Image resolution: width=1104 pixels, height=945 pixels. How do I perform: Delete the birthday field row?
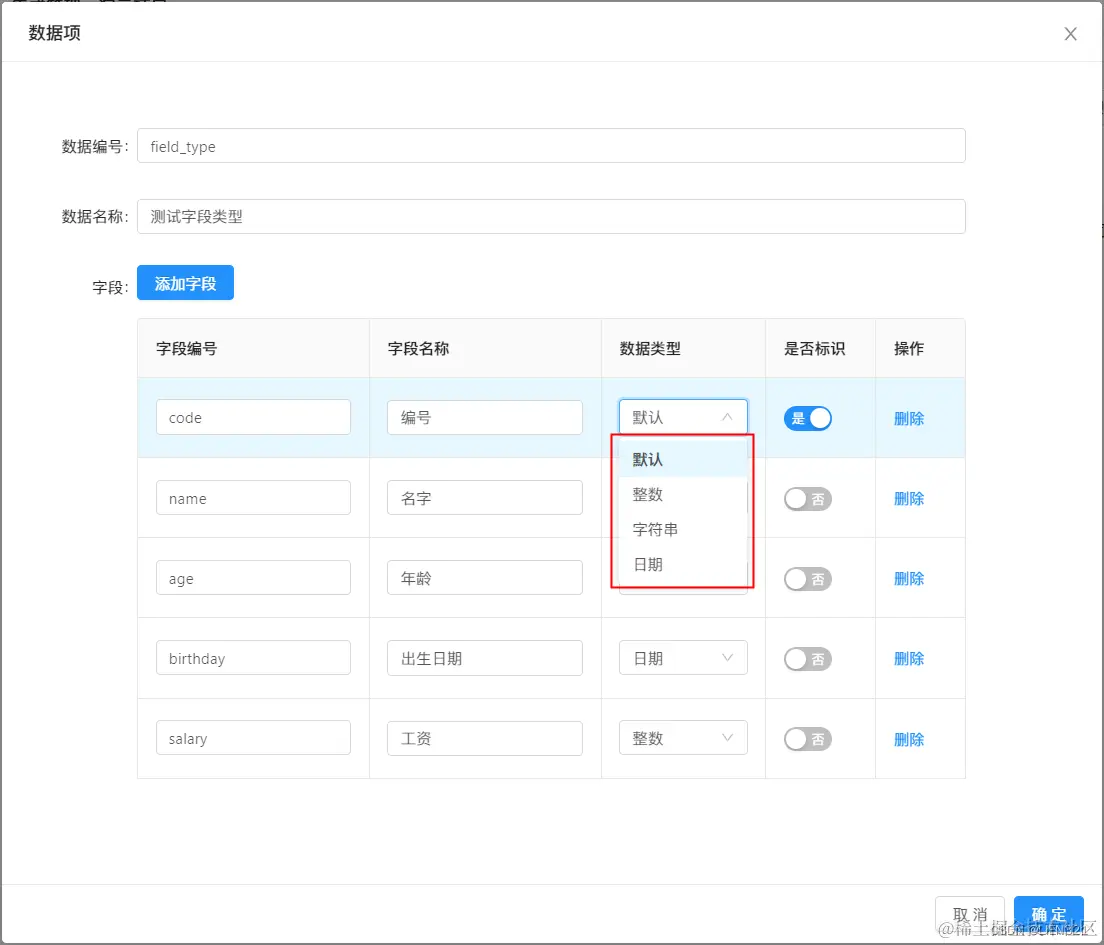908,658
